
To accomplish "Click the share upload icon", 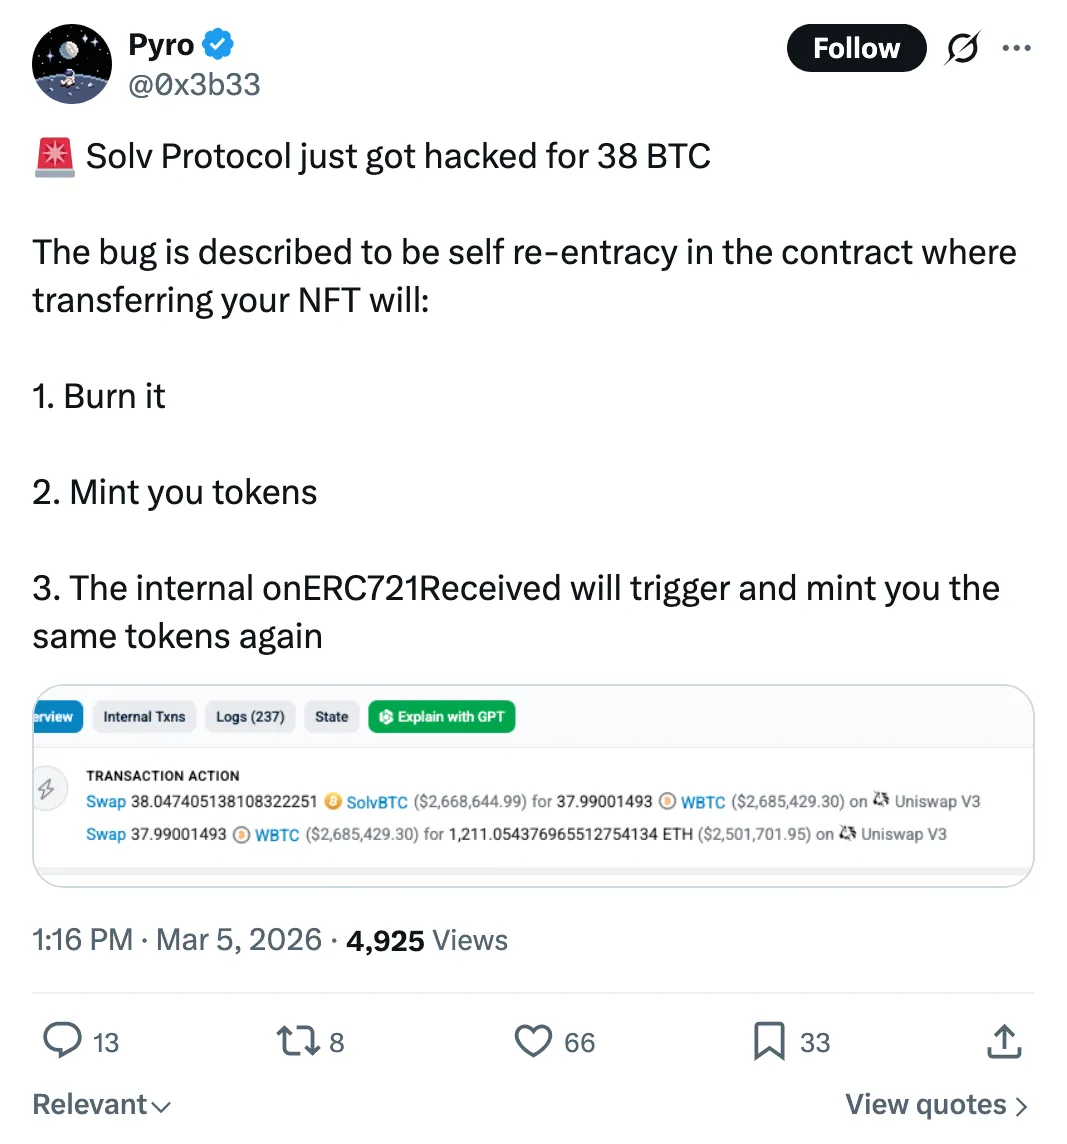I will point(1003,1042).
